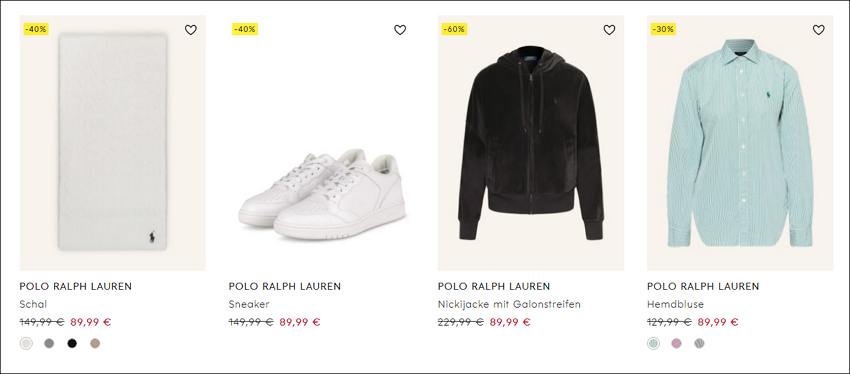Click heart icon on Nickijacke product
This screenshot has height=374, width=850.
(x=609, y=30)
